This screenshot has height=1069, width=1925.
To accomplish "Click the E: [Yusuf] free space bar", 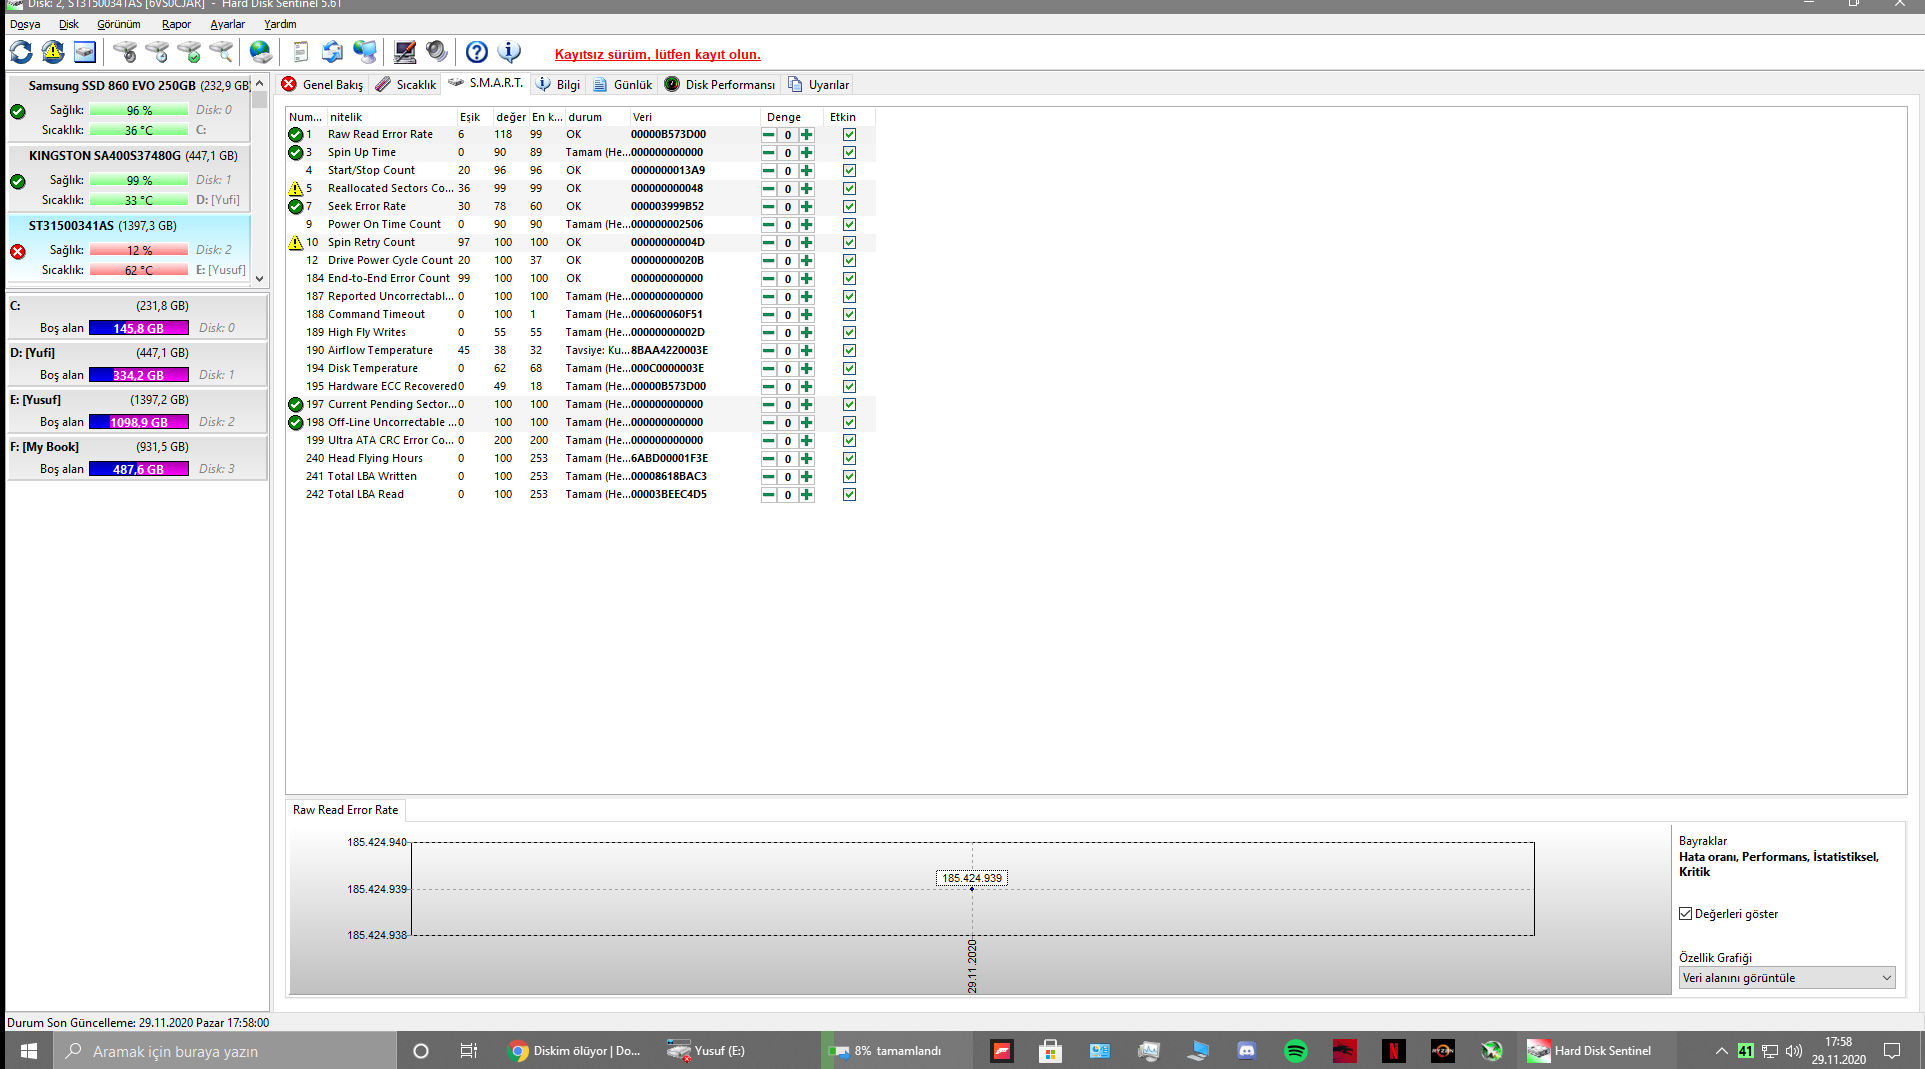I will point(139,422).
